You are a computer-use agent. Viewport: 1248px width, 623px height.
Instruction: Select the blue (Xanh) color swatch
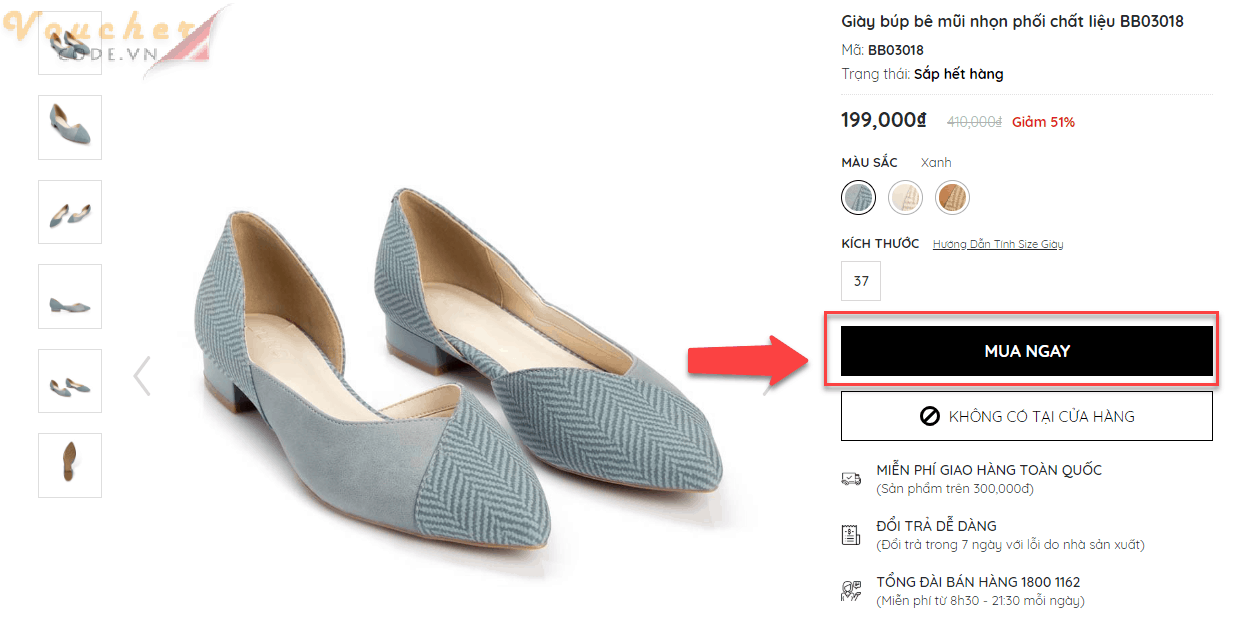(858, 197)
